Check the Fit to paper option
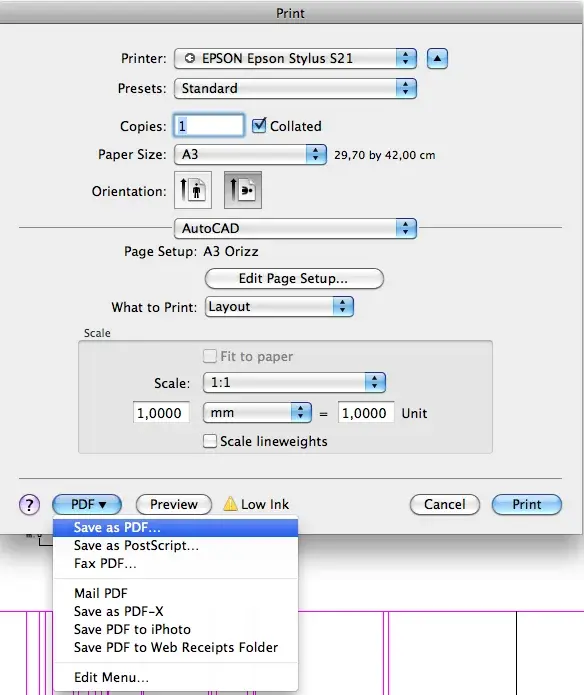The image size is (584, 695). point(210,356)
